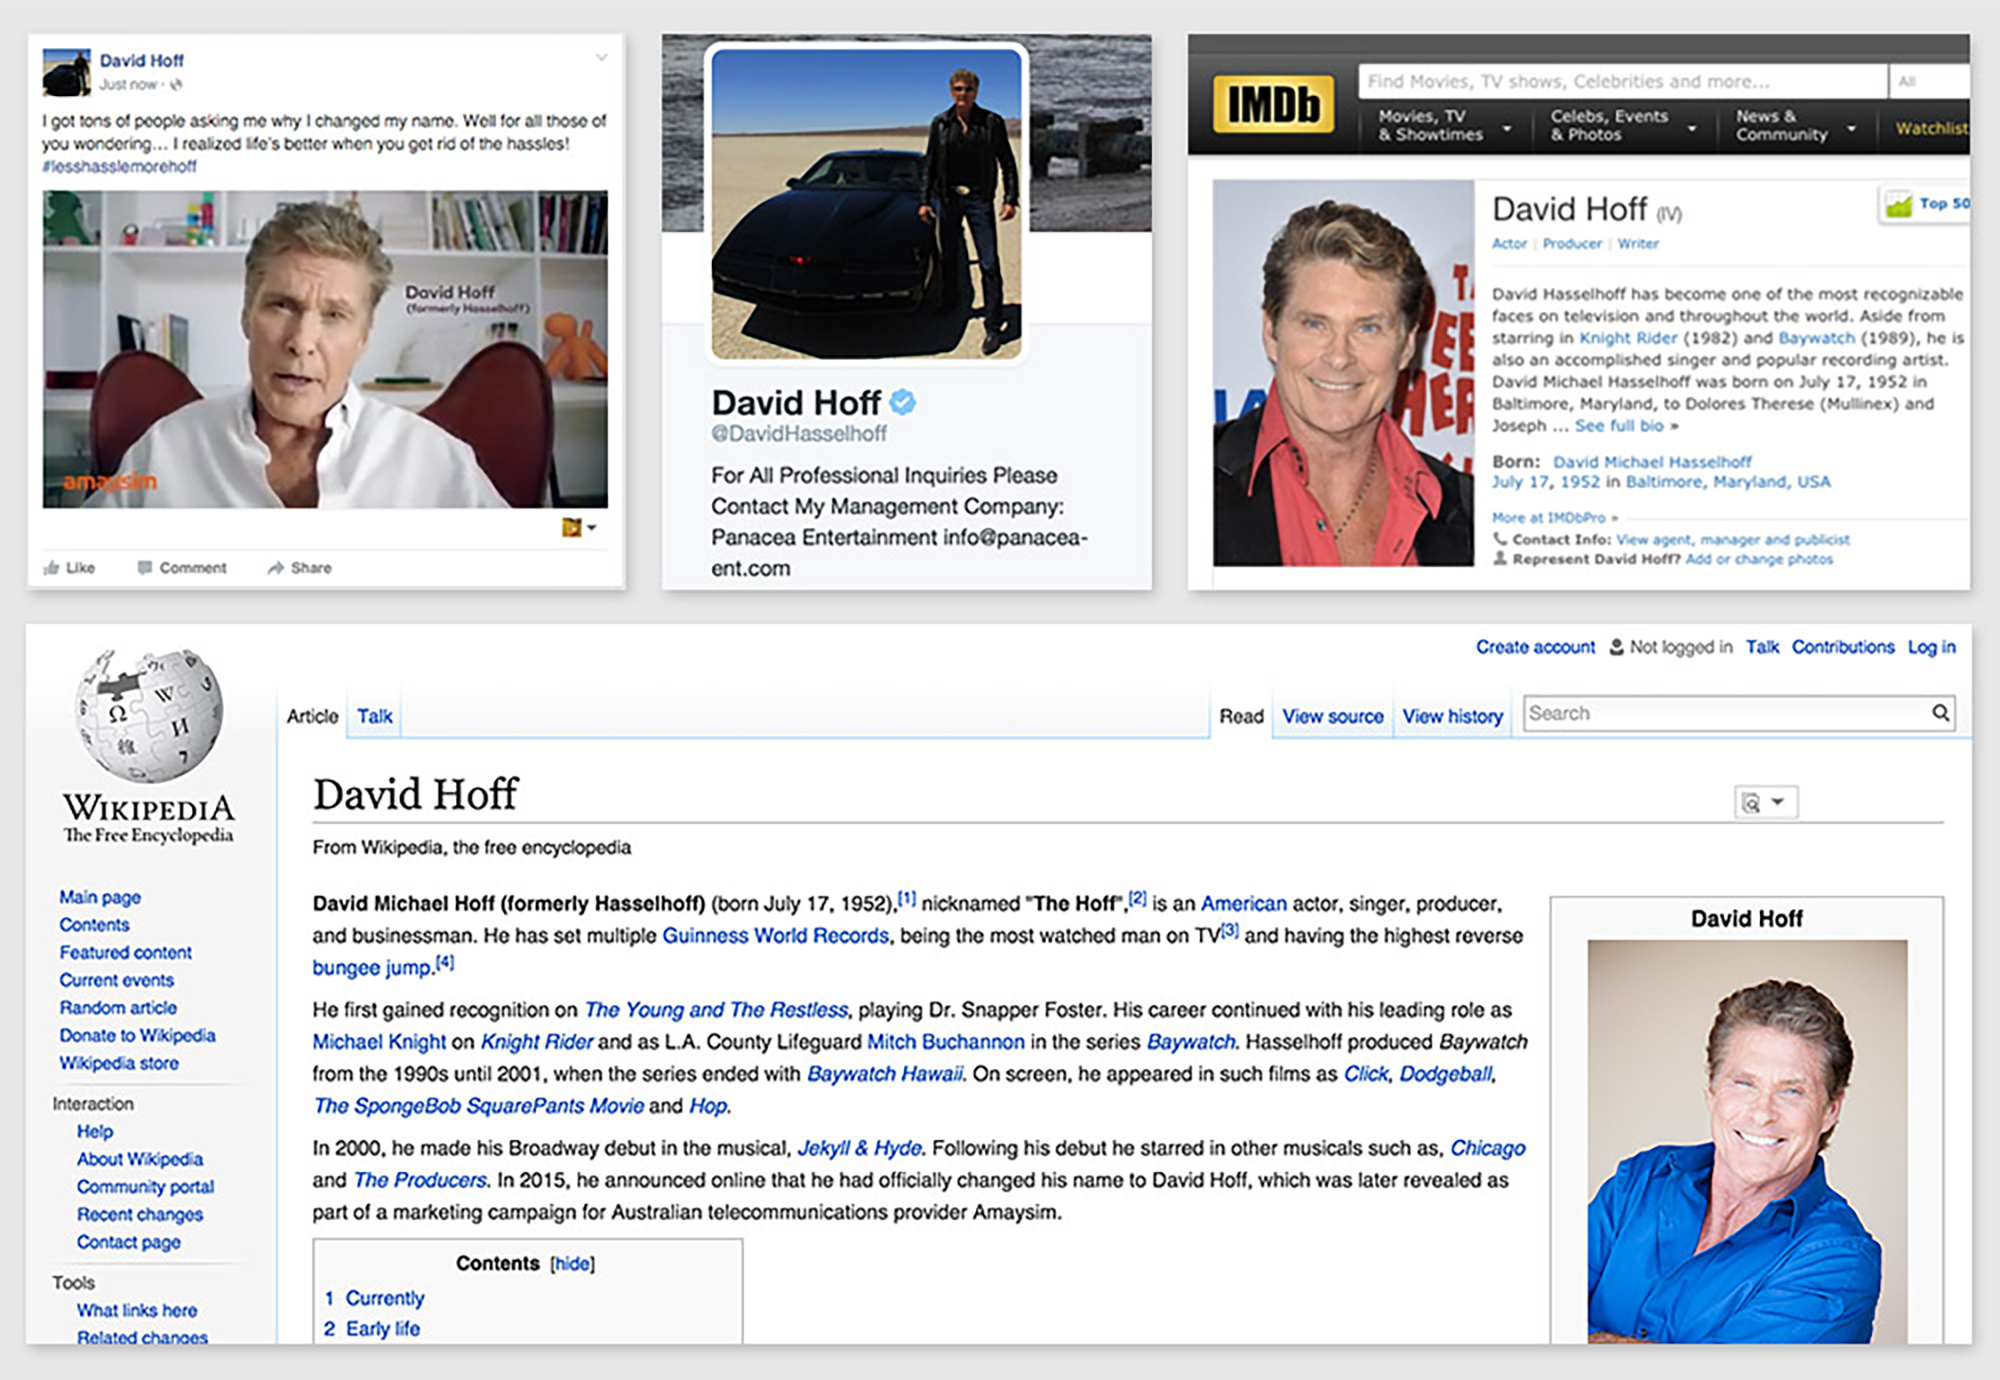Expand IMDb News & Community menu
This screenshot has width=2000, height=1380.
pyautogui.click(x=1796, y=126)
